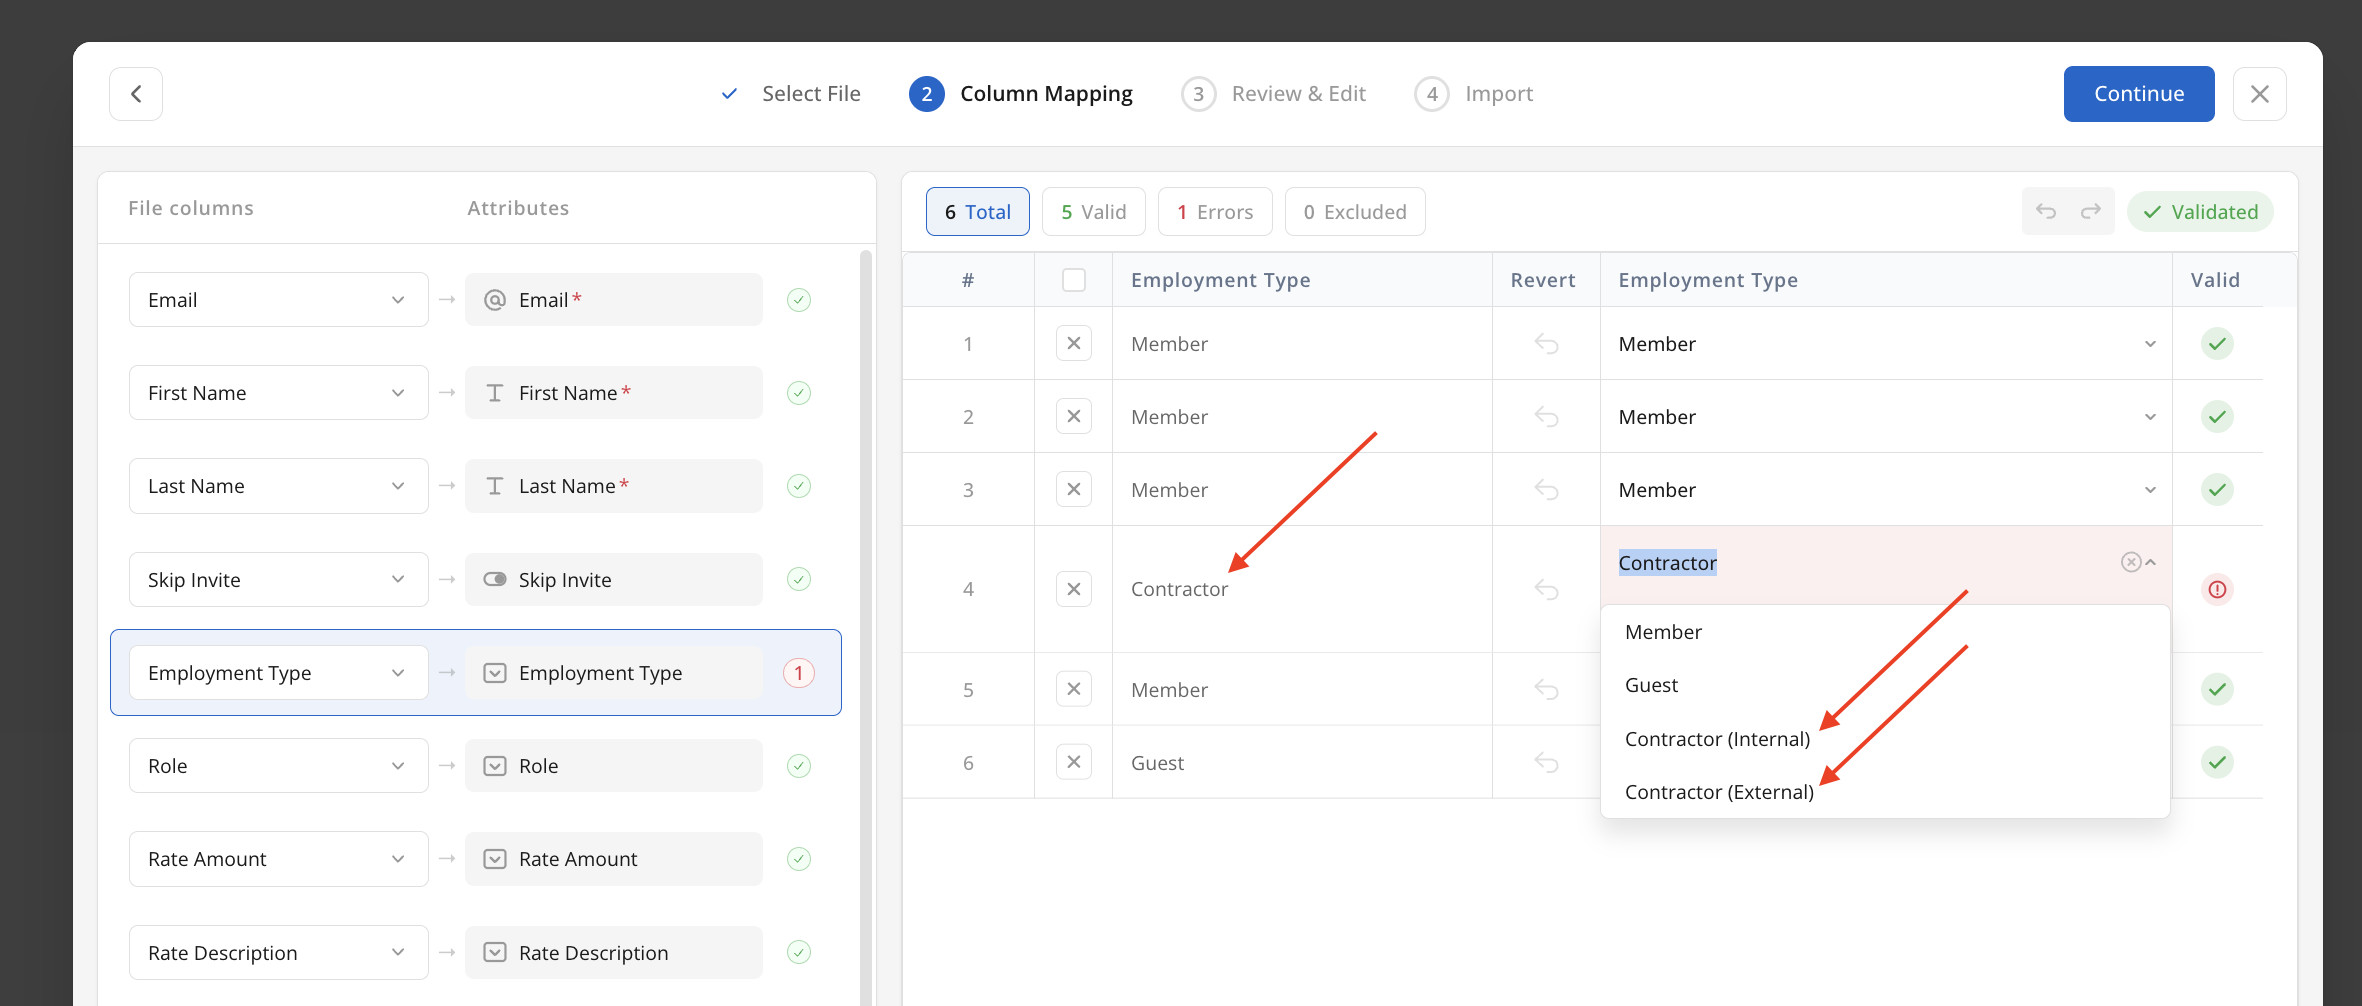Go to the Import step
Viewport: 2362px width, 1006px height.
[x=1474, y=94]
